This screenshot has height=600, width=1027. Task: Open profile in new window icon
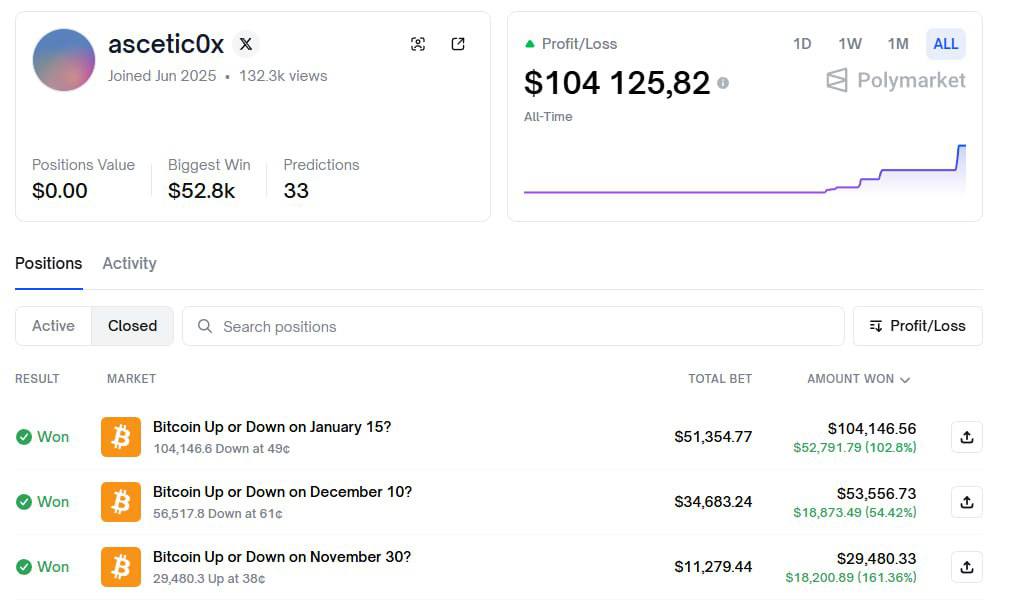point(458,44)
